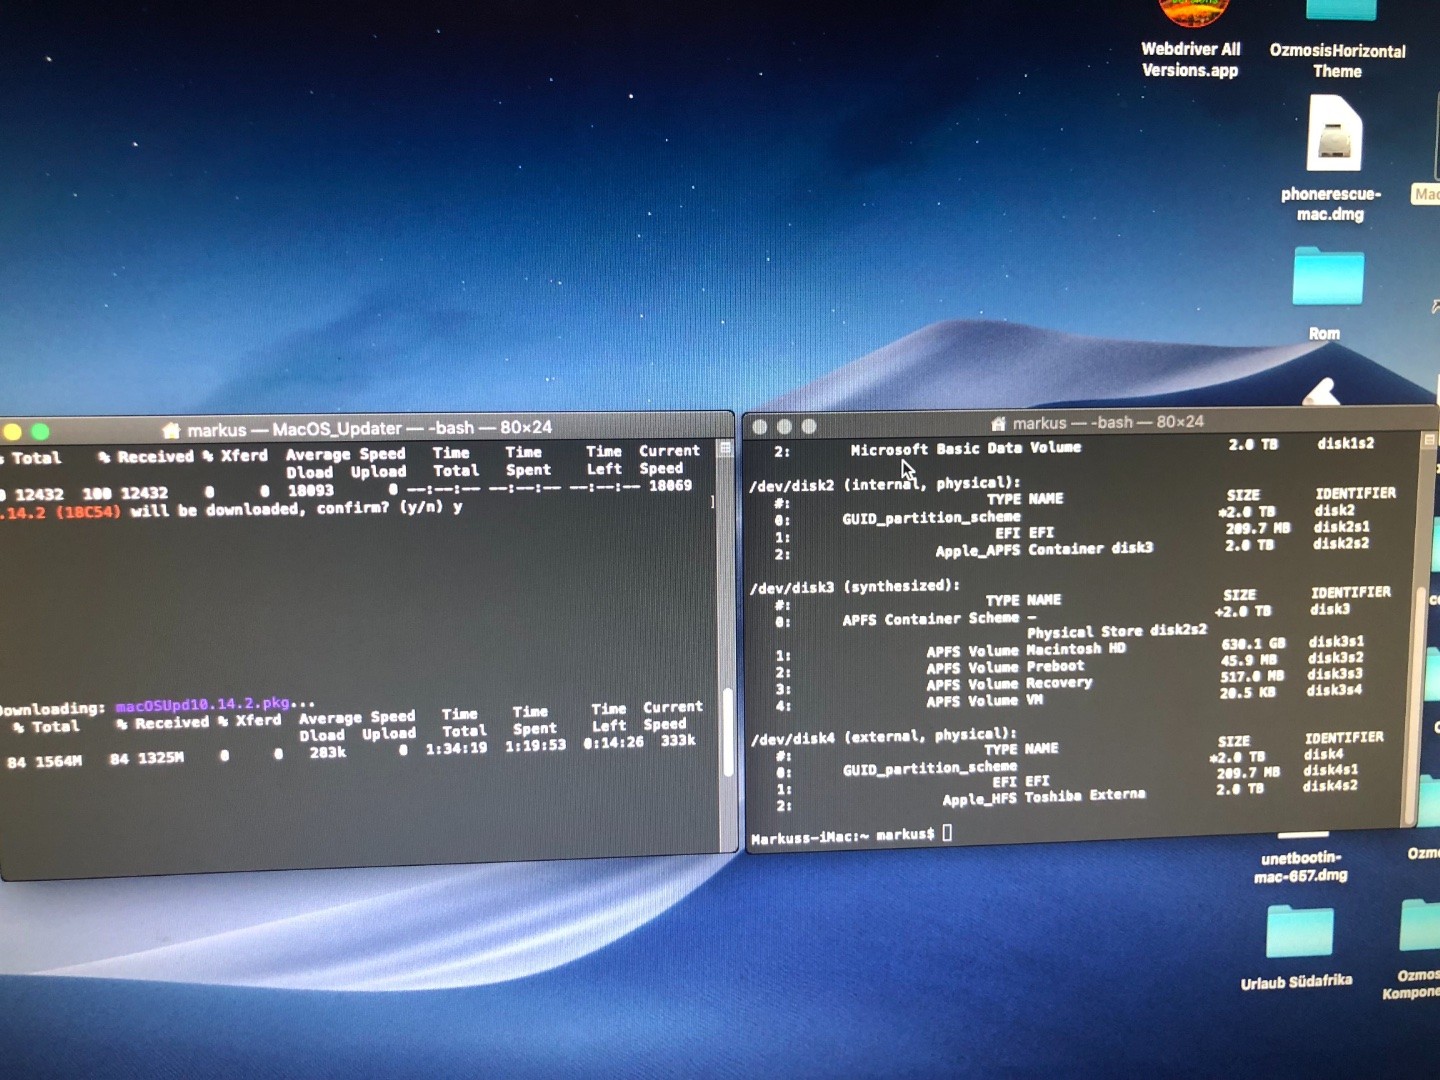Image resolution: width=1440 pixels, height=1080 pixels.
Task: Click the home icon in the diskutil terminal title
Action: (997, 423)
